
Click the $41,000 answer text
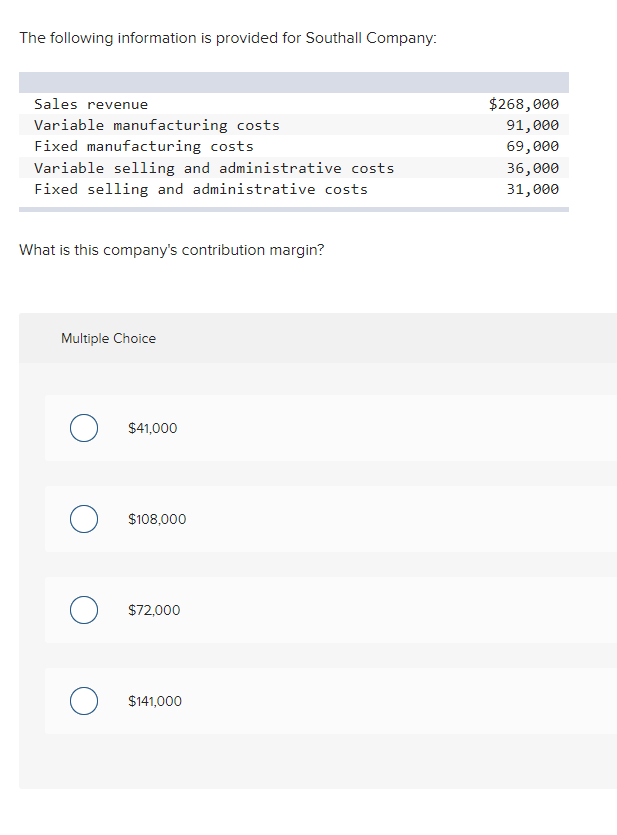(x=153, y=428)
